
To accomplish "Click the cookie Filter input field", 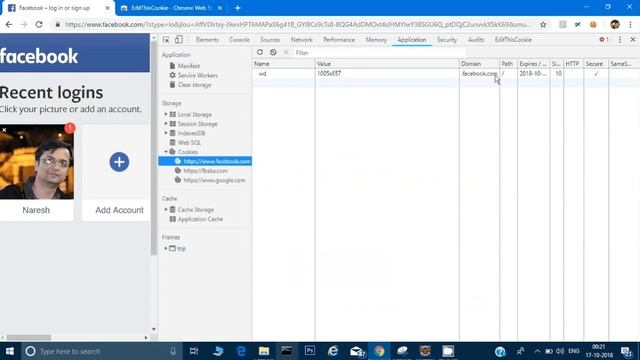I will pyautogui.click(x=380, y=53).
